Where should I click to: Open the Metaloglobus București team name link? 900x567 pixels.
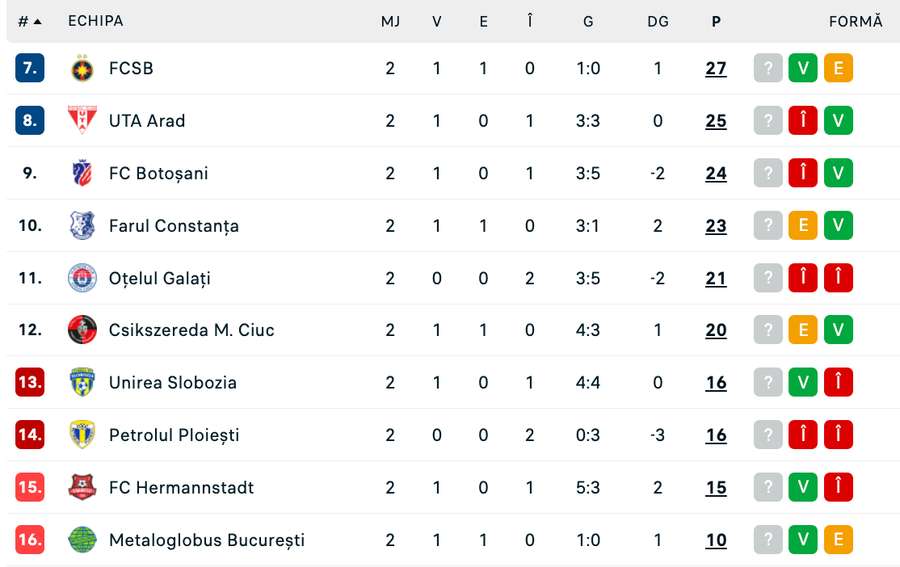coord(207,540)
